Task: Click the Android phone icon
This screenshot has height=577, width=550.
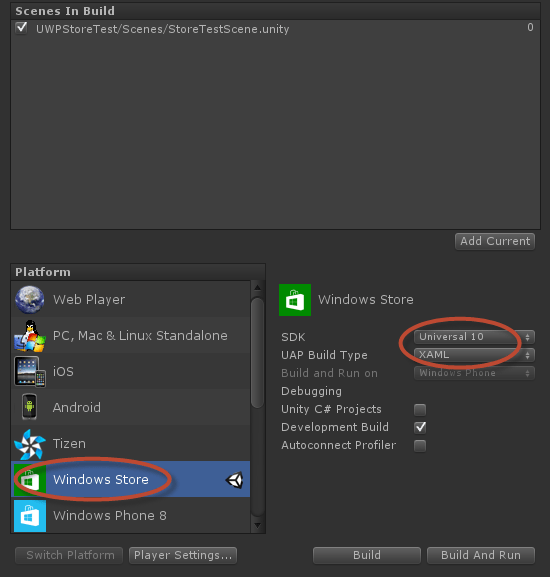Action: (x=29, y=407)
